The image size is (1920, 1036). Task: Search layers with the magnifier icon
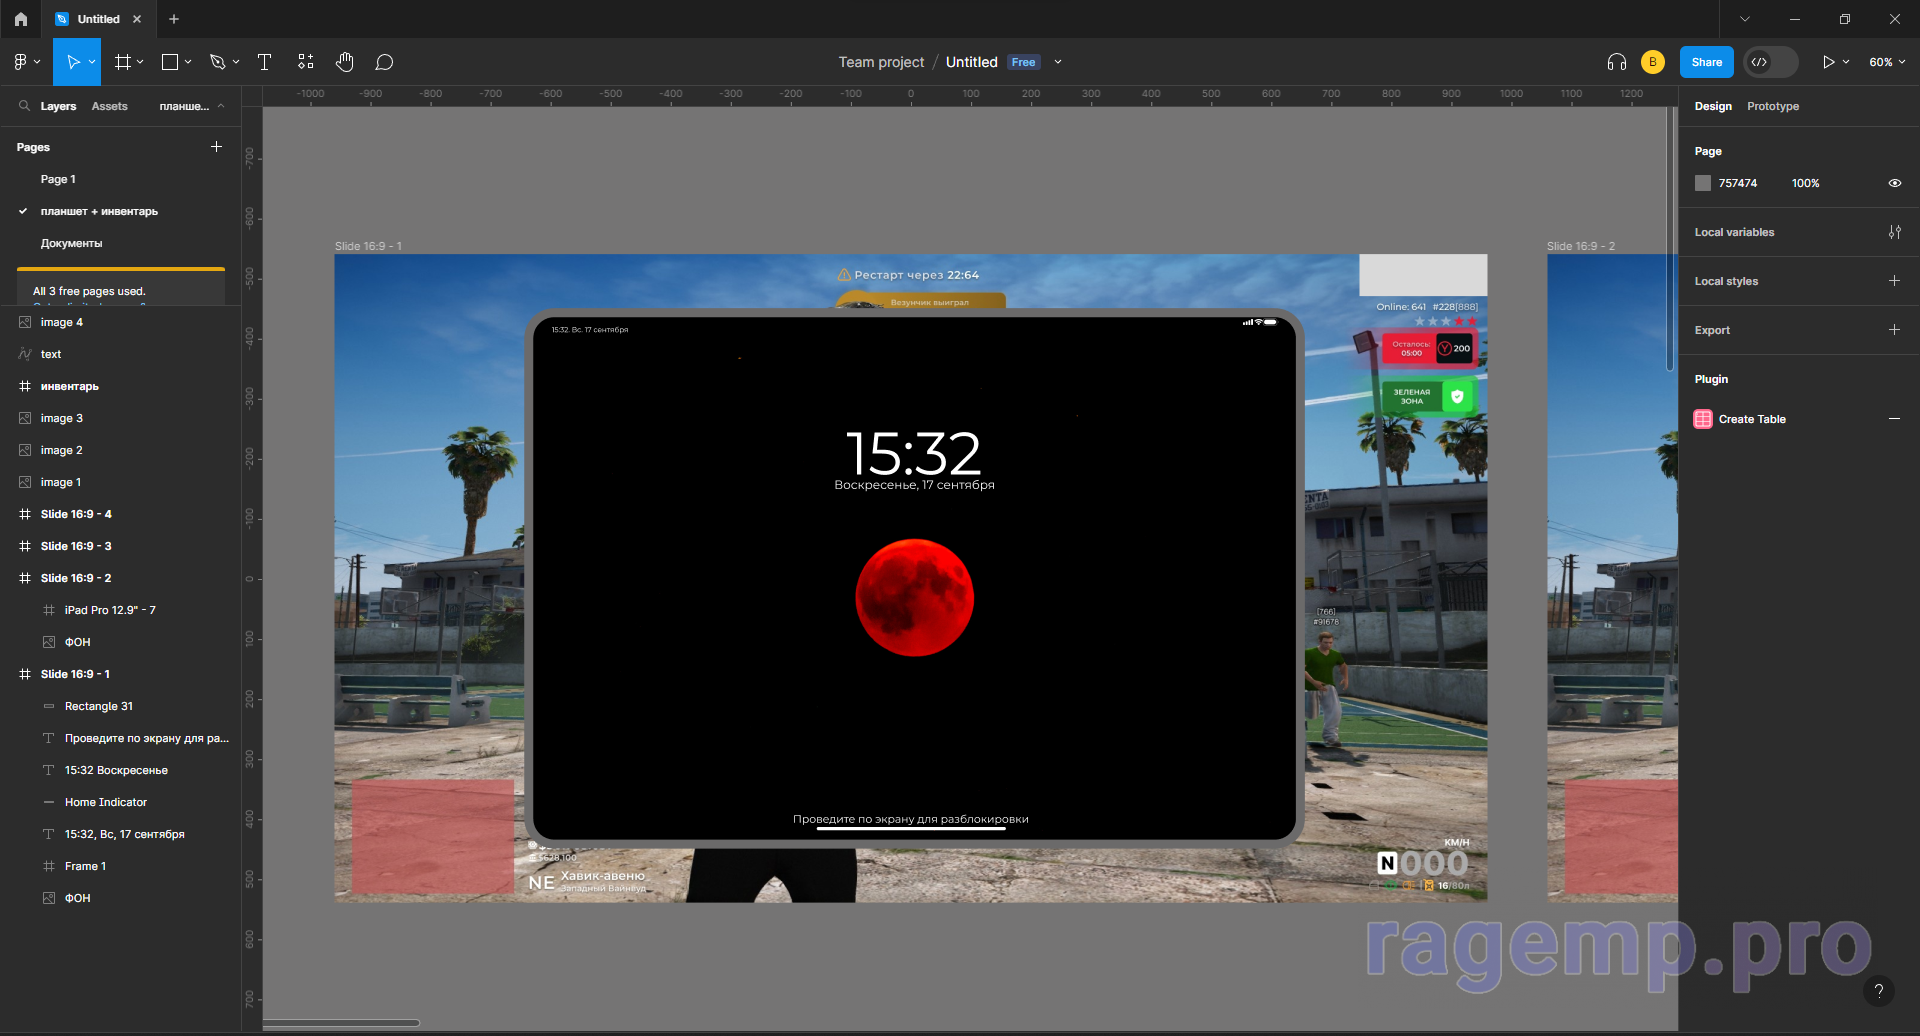click(24, 105)
